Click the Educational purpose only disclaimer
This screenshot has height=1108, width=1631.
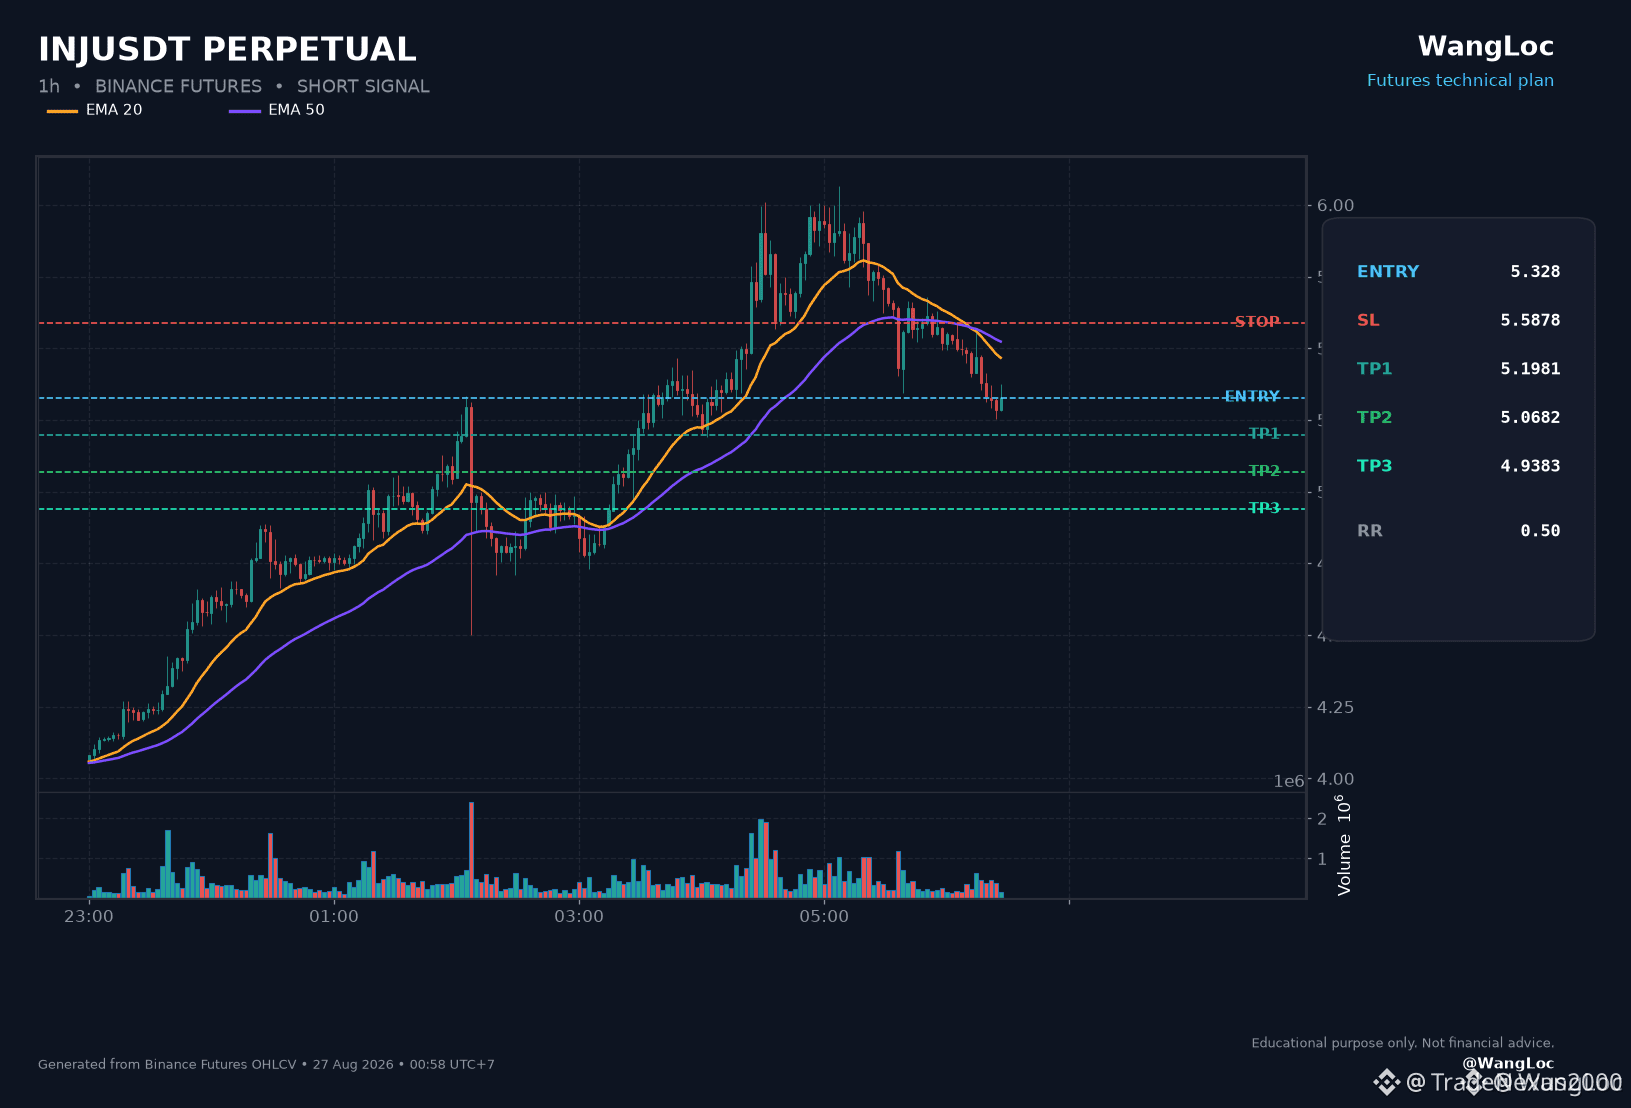1403,1043
